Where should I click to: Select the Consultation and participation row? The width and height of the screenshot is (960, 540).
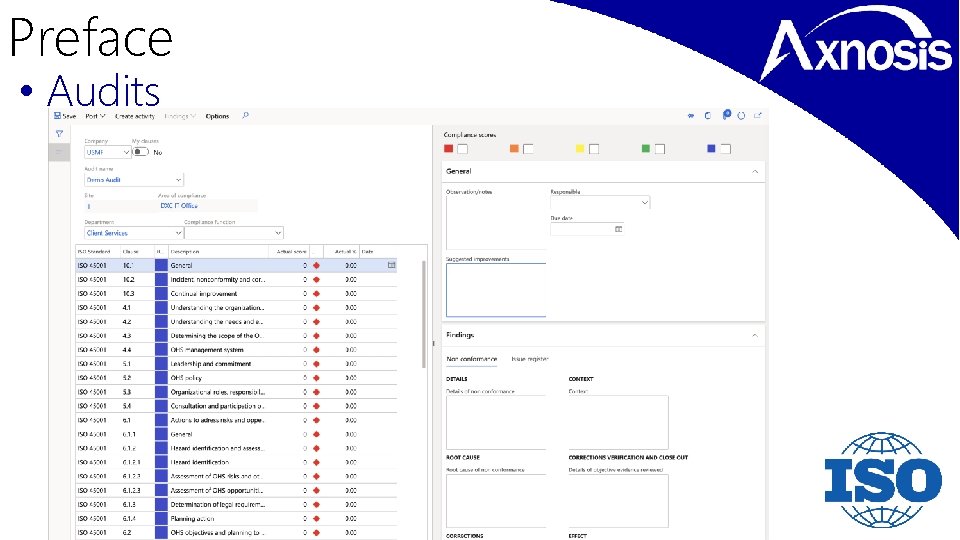236,406
